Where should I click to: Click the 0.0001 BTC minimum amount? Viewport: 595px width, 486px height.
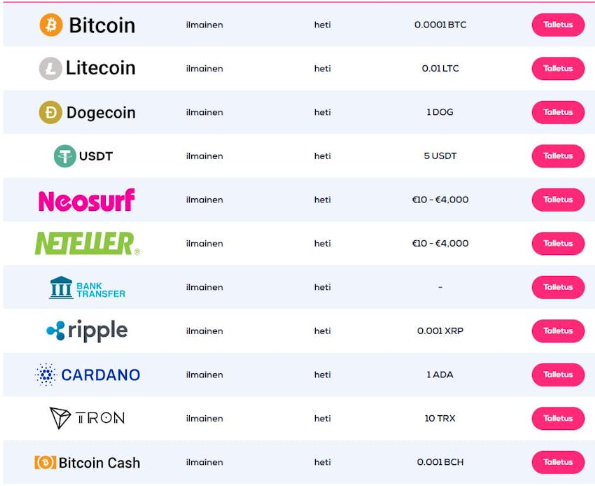tap(440, 25)
